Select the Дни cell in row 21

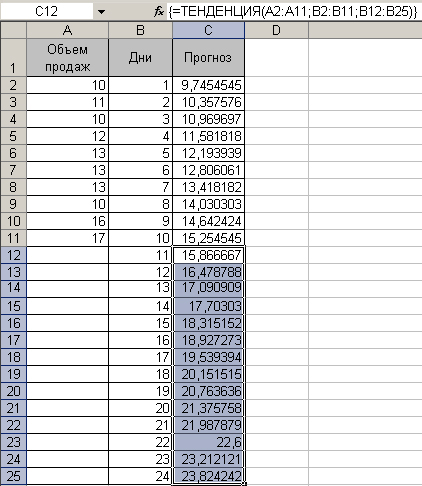pos(140,408)
